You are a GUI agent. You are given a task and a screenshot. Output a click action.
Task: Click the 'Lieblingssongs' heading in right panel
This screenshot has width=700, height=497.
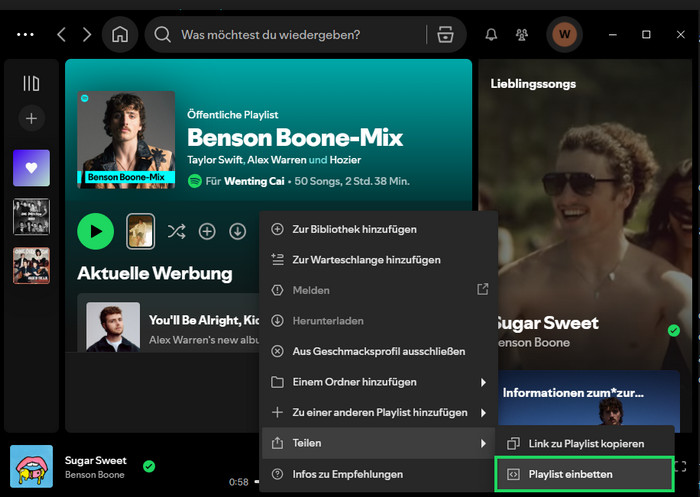pos(533,84)
